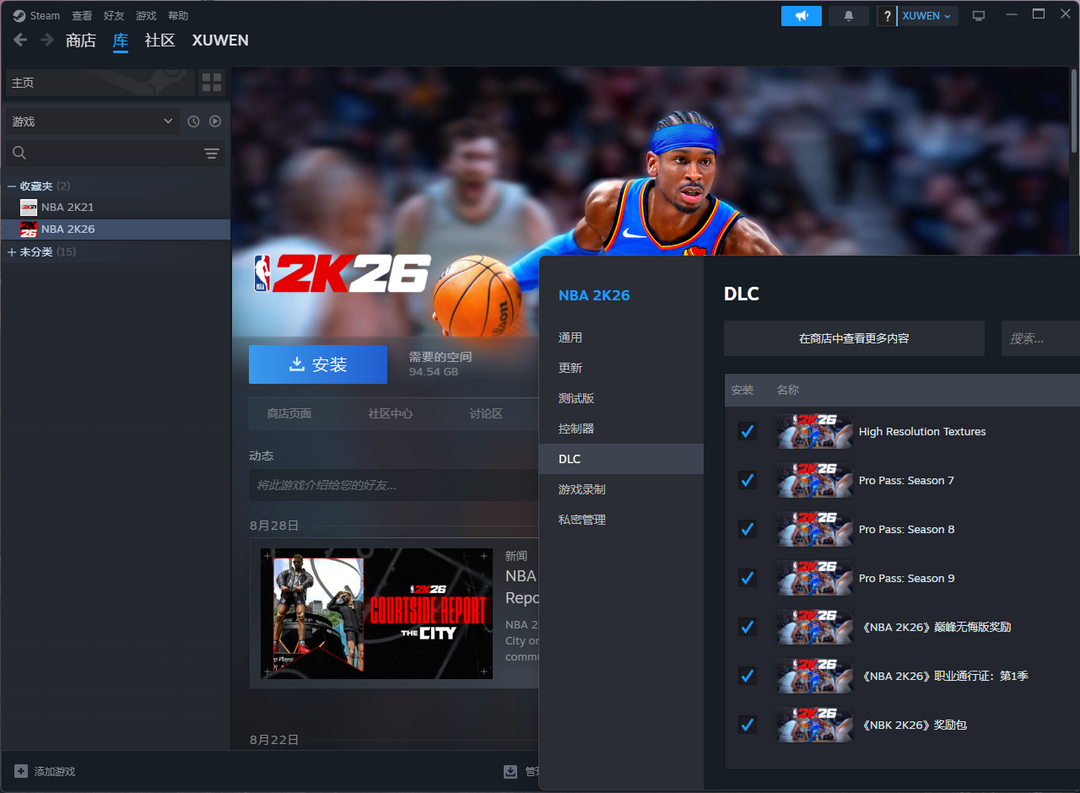This screenshot has height=793, width=1080.
Task: Open the notifications bell
Action: pos(849,16)
